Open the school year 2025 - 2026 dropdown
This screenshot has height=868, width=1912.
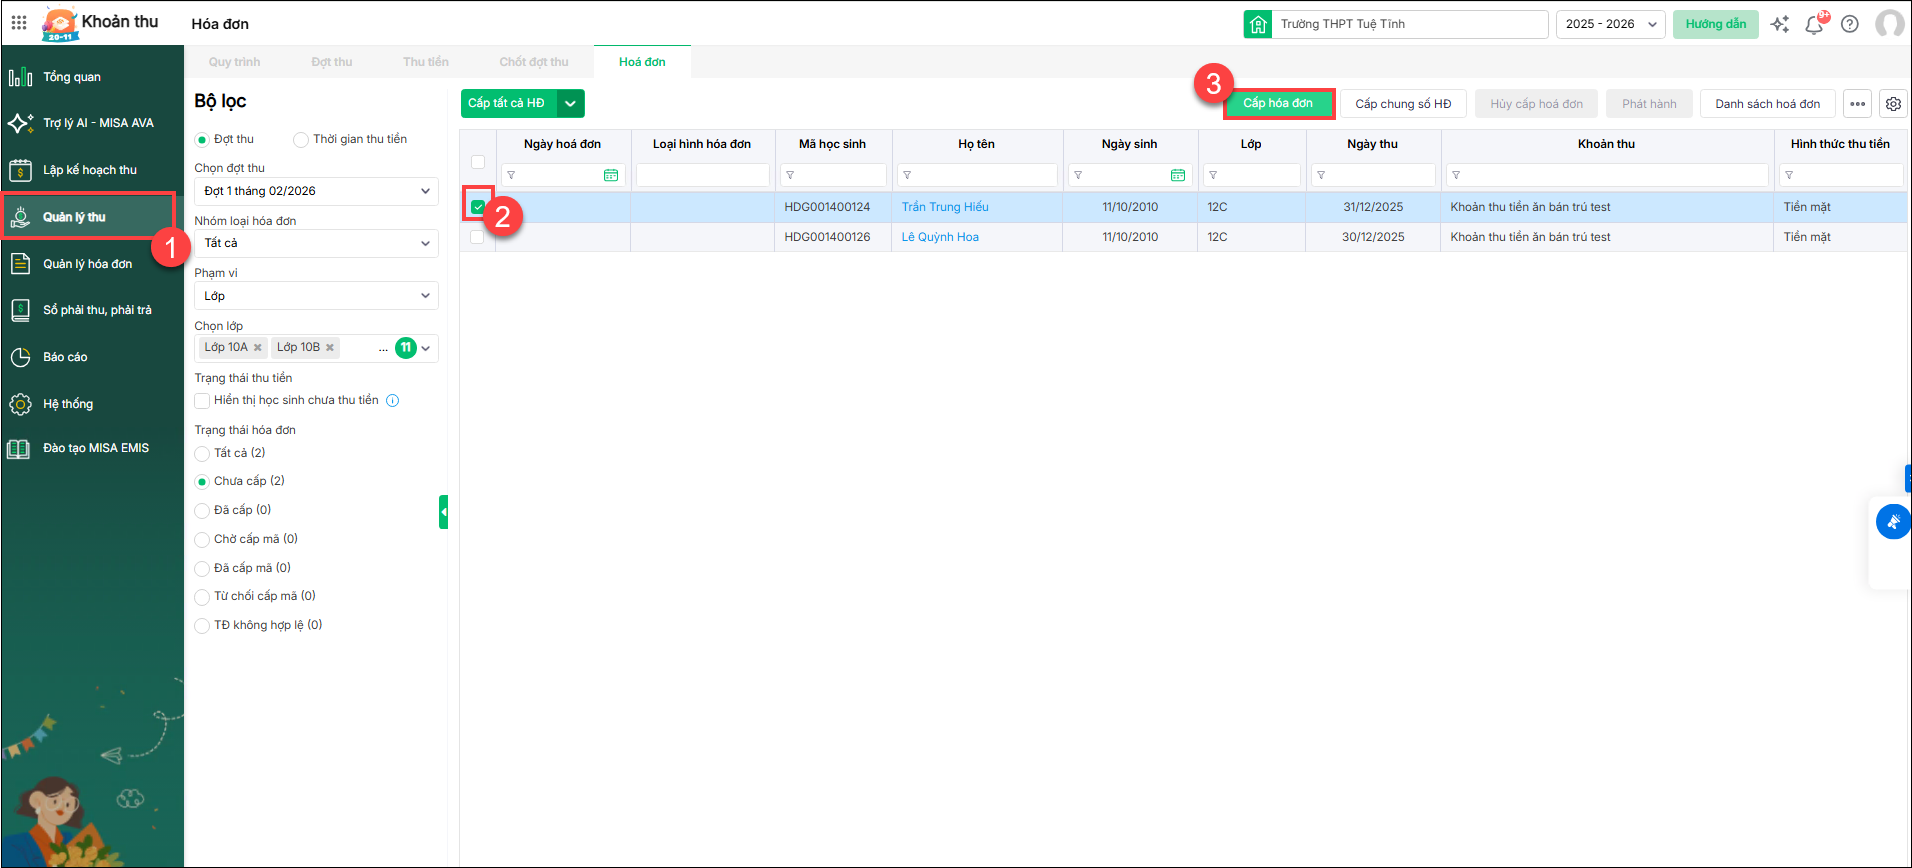1610,24
